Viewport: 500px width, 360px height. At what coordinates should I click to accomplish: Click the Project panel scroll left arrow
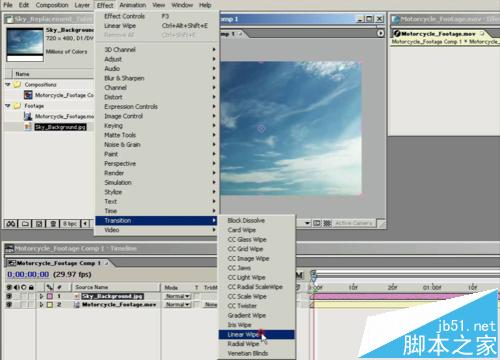(86, 223)
